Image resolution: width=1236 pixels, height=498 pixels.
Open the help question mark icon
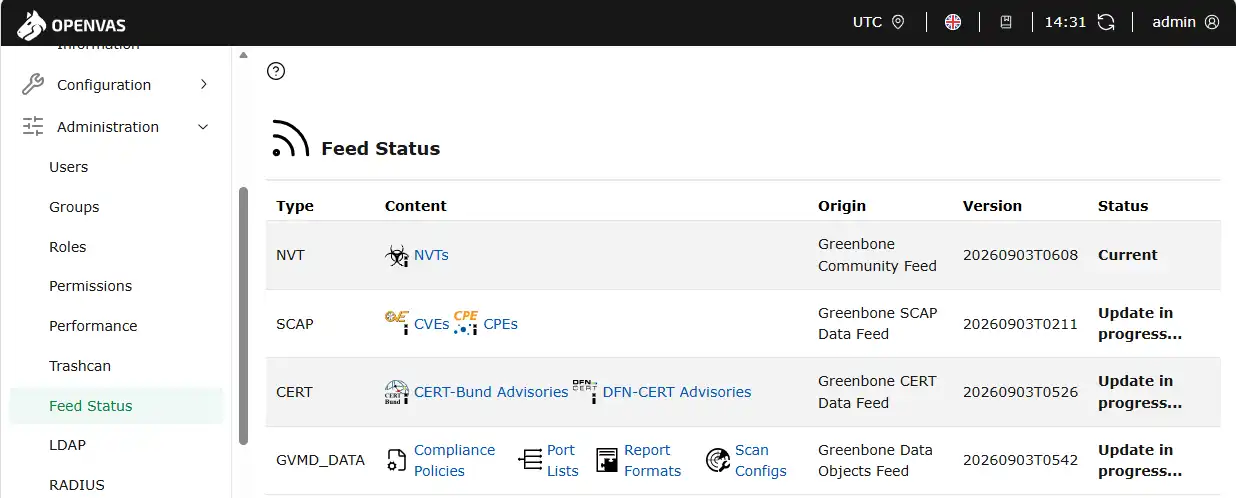tap(277, 71)
